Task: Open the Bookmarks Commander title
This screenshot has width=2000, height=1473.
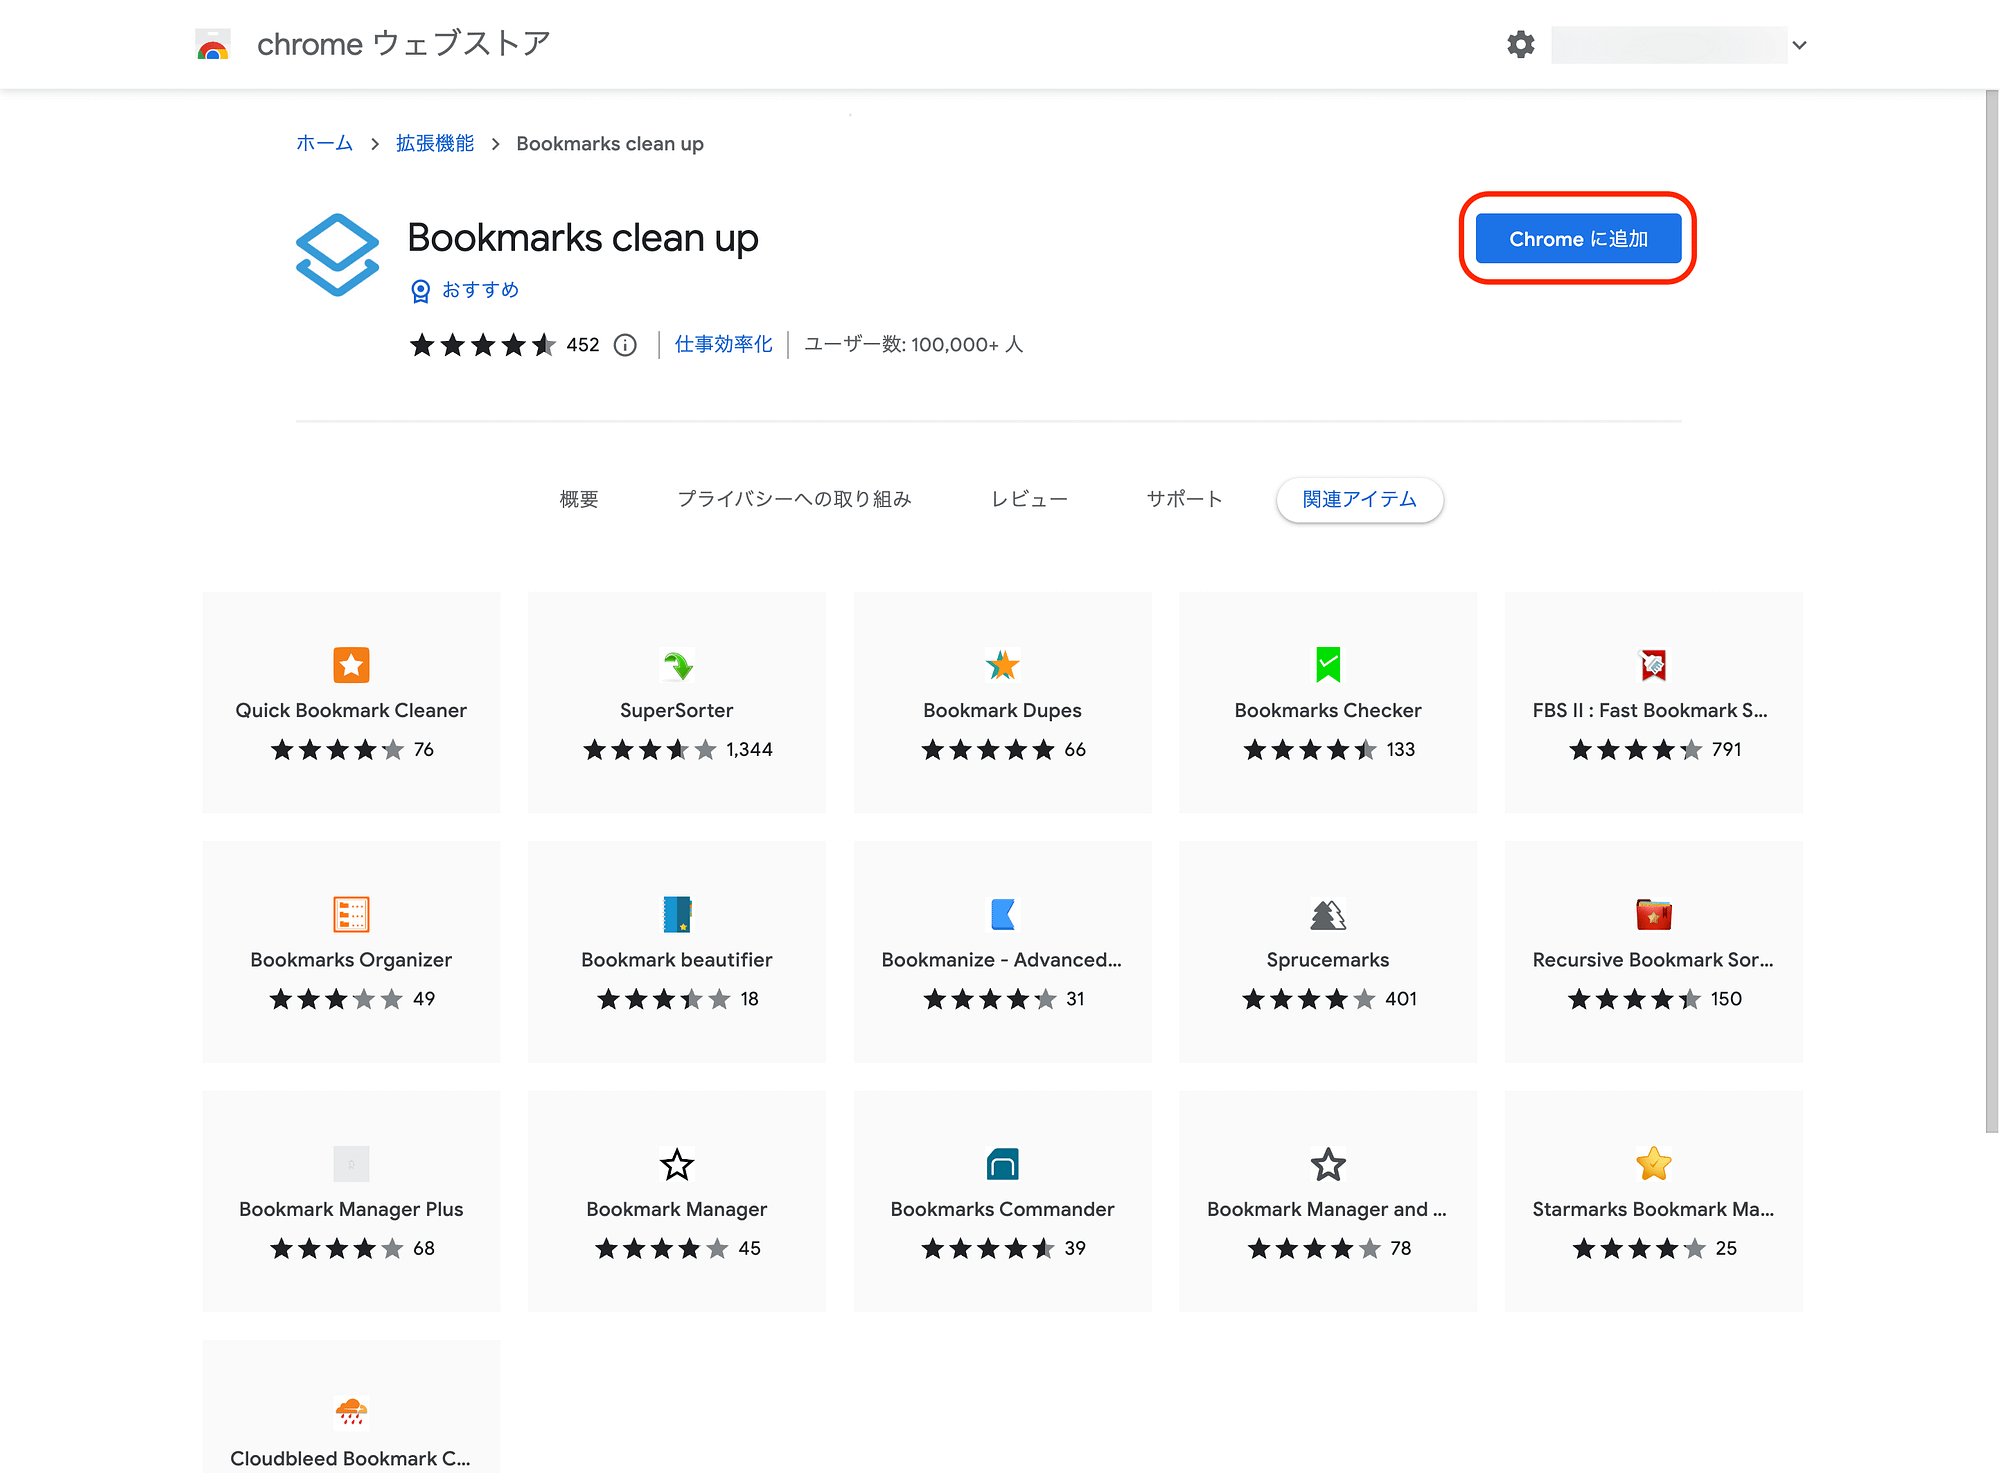Action: (1002, 1210)
